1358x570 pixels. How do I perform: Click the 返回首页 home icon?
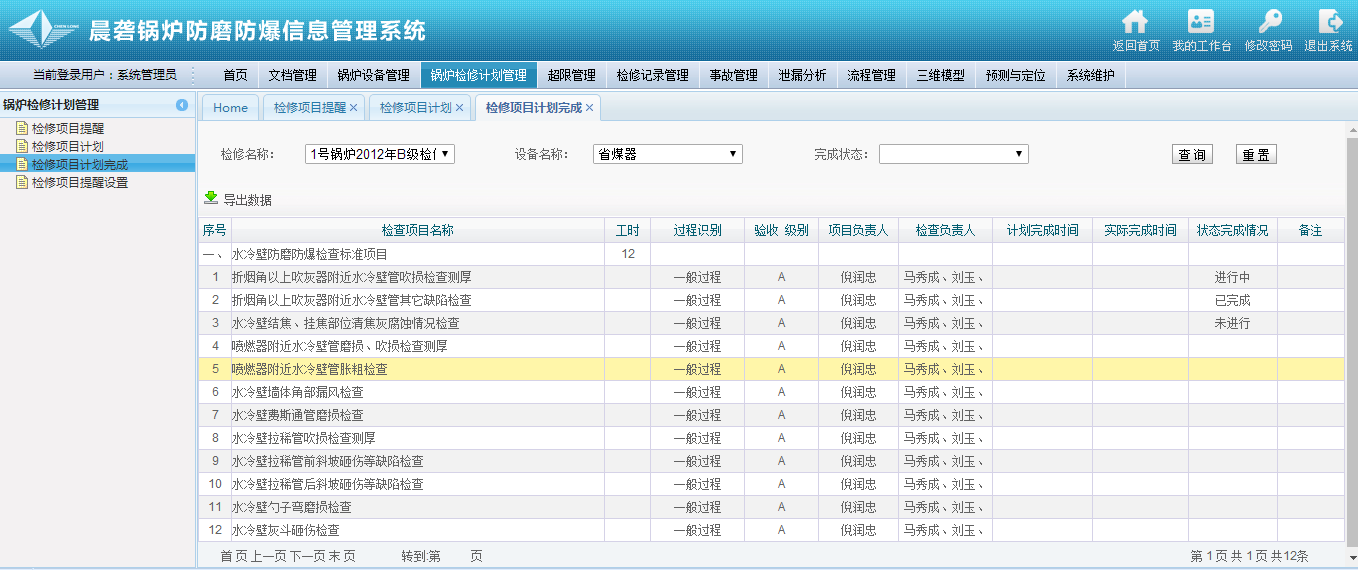point(1135,22)
